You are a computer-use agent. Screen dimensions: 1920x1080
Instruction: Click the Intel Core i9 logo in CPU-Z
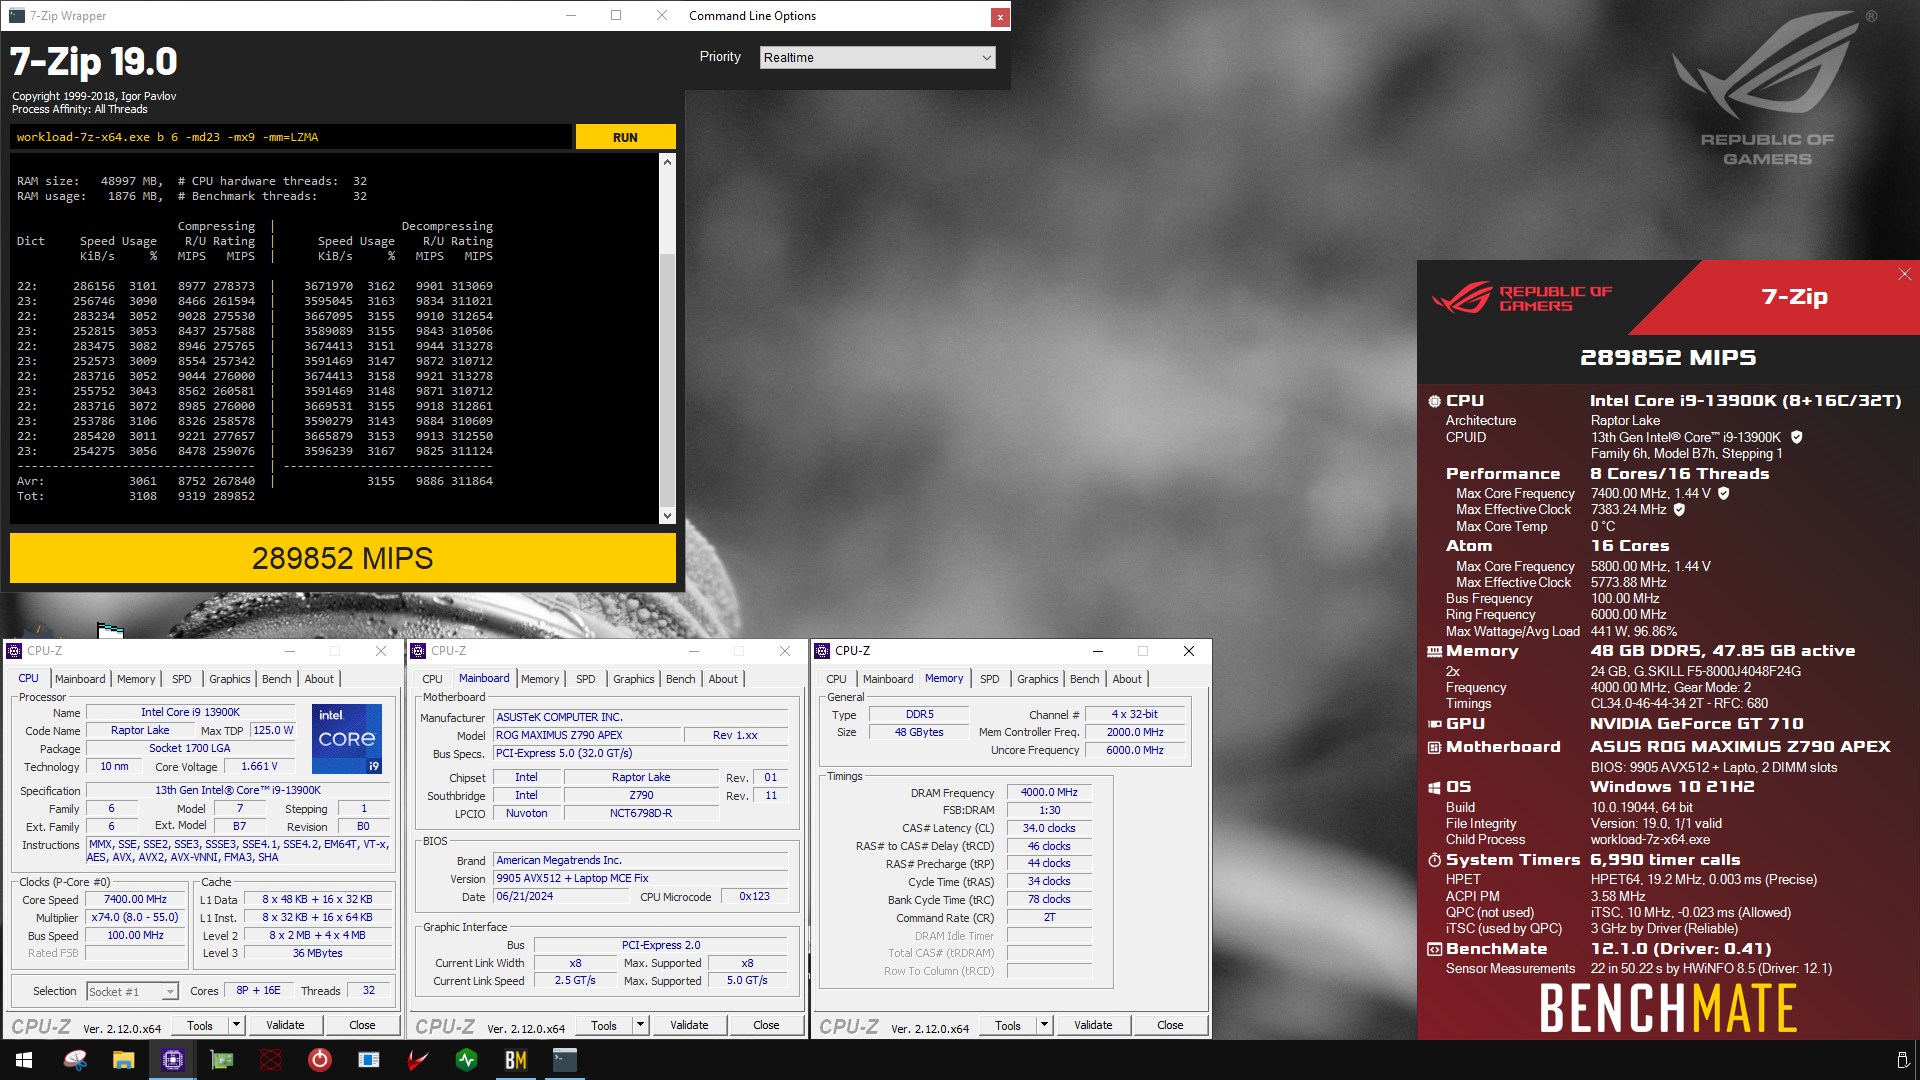pos(347,739)
